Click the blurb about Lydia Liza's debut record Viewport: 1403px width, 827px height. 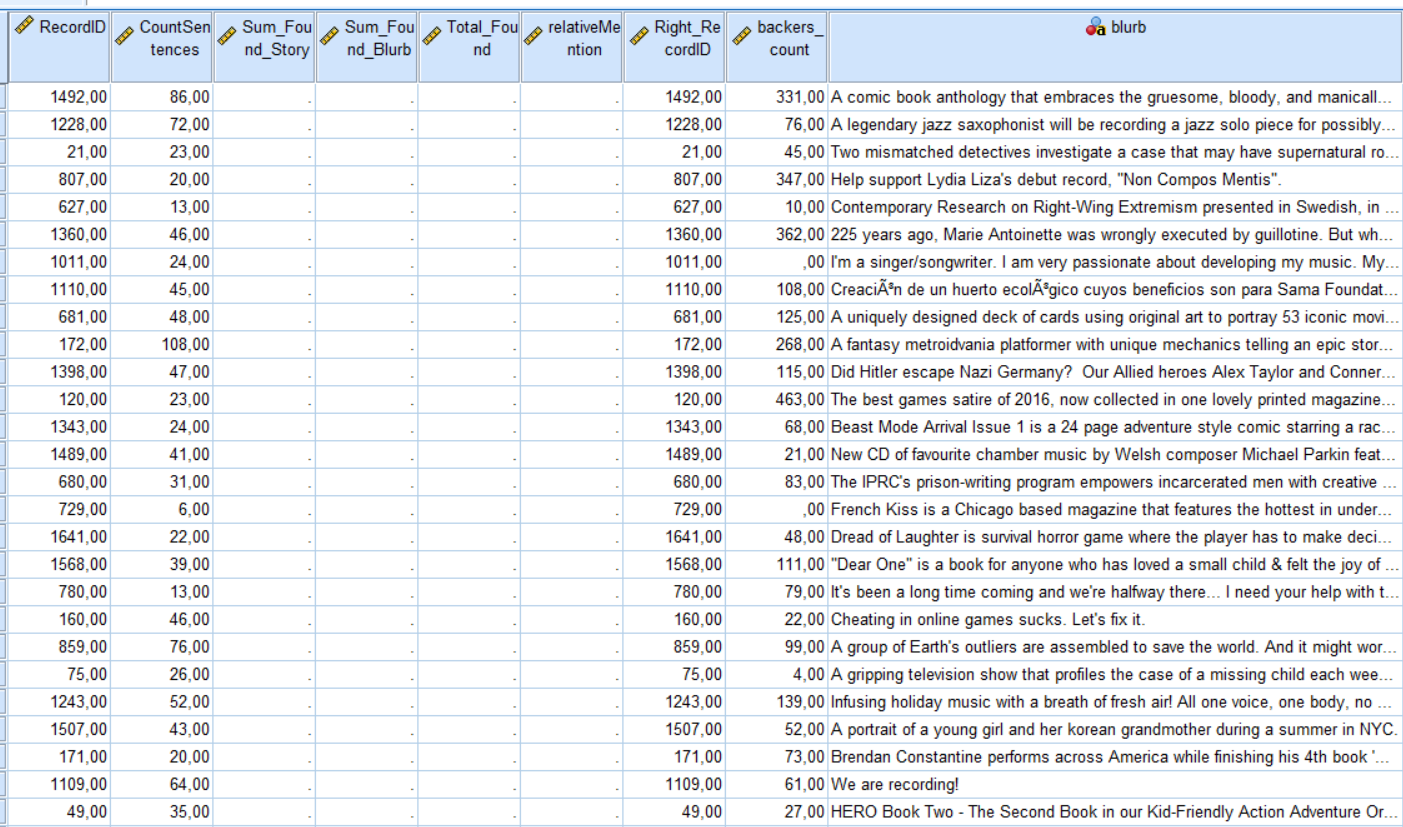(x=1000, y=180)
